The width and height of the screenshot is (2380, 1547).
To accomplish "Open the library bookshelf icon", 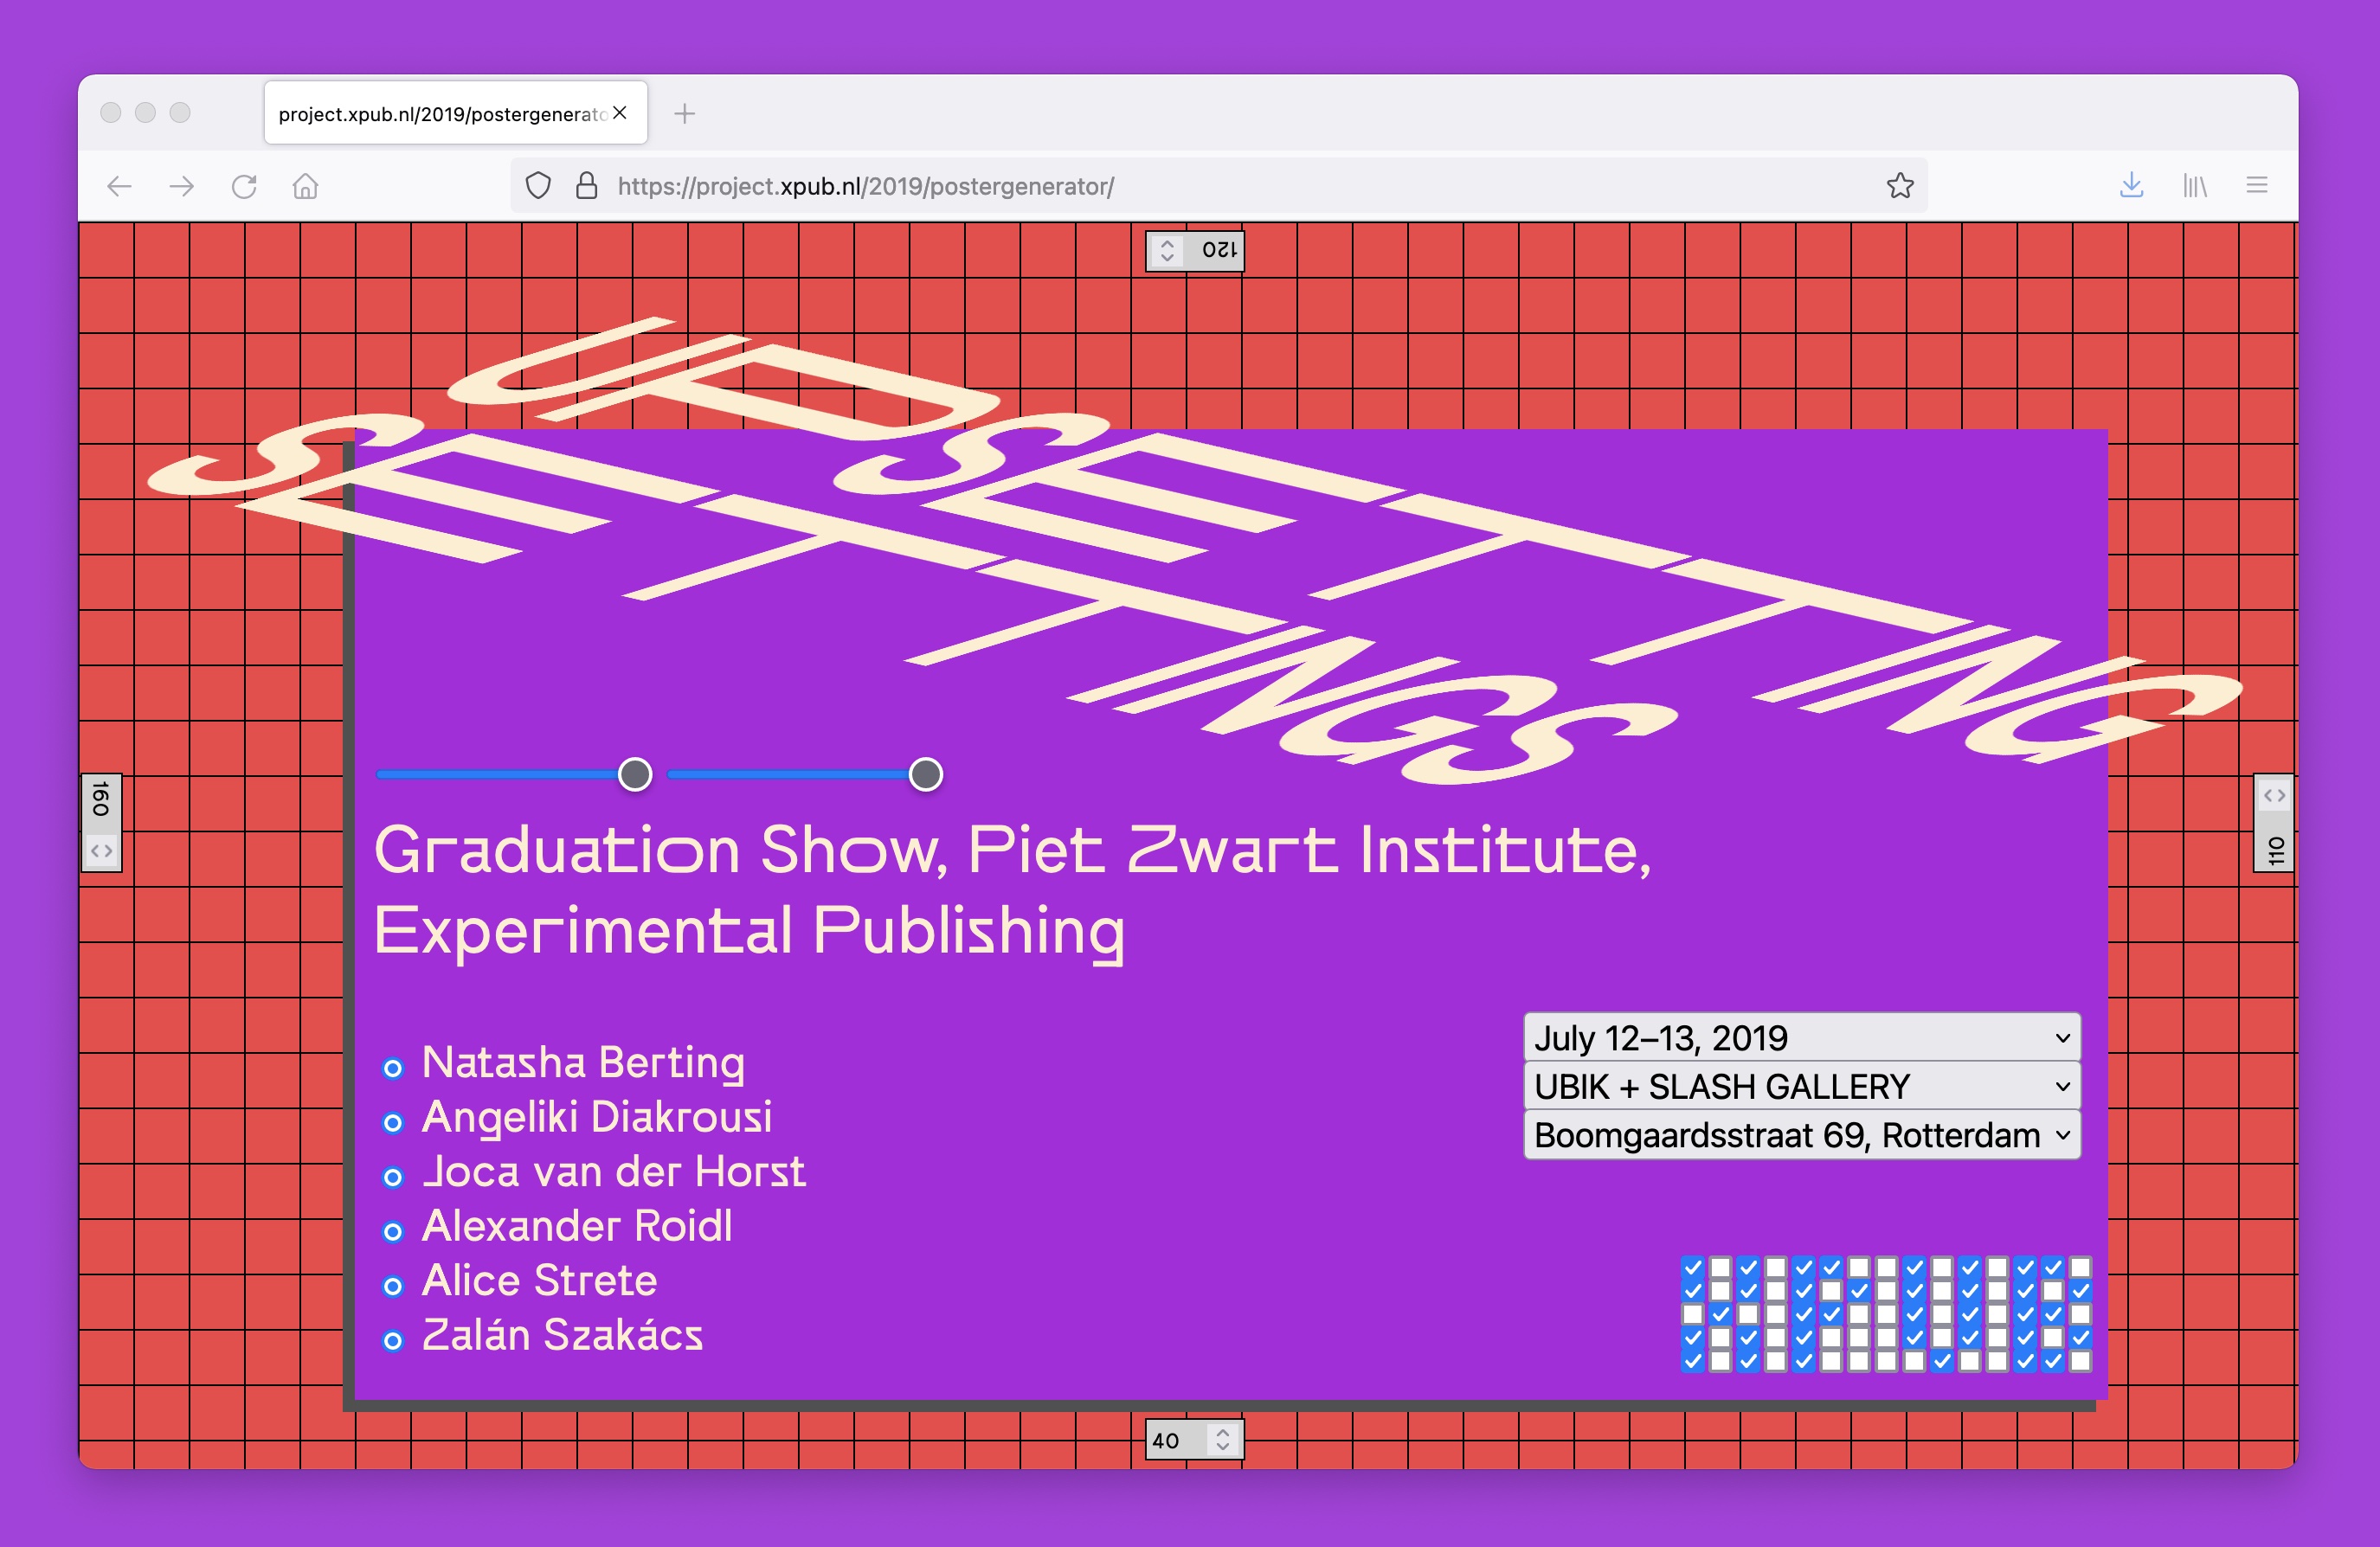I will click(2194, 186).
